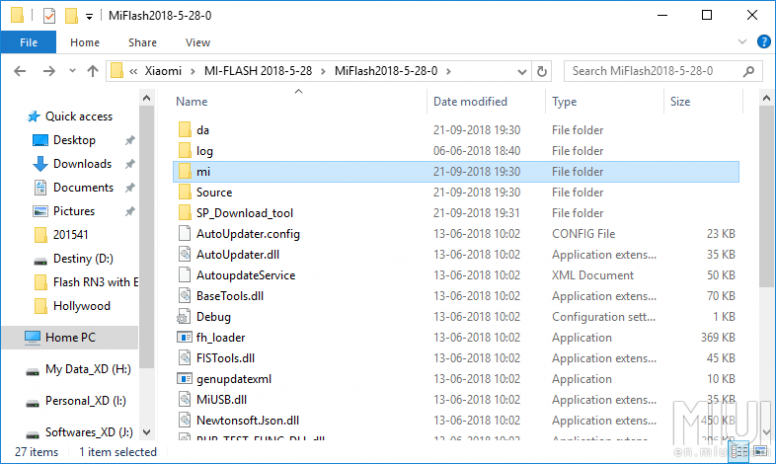
Task: Sort by the Date modified column
Action: coord(470,101)
